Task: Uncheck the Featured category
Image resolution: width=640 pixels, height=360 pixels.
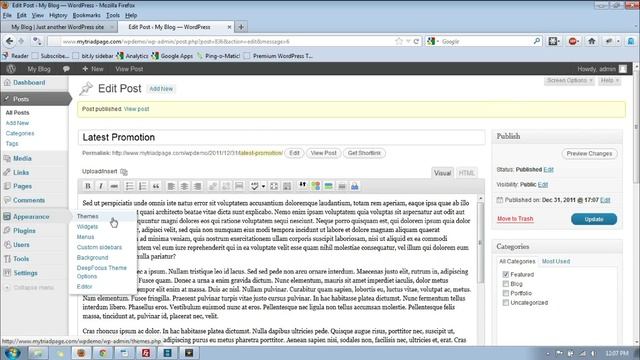Action: [x=506, y=274]
